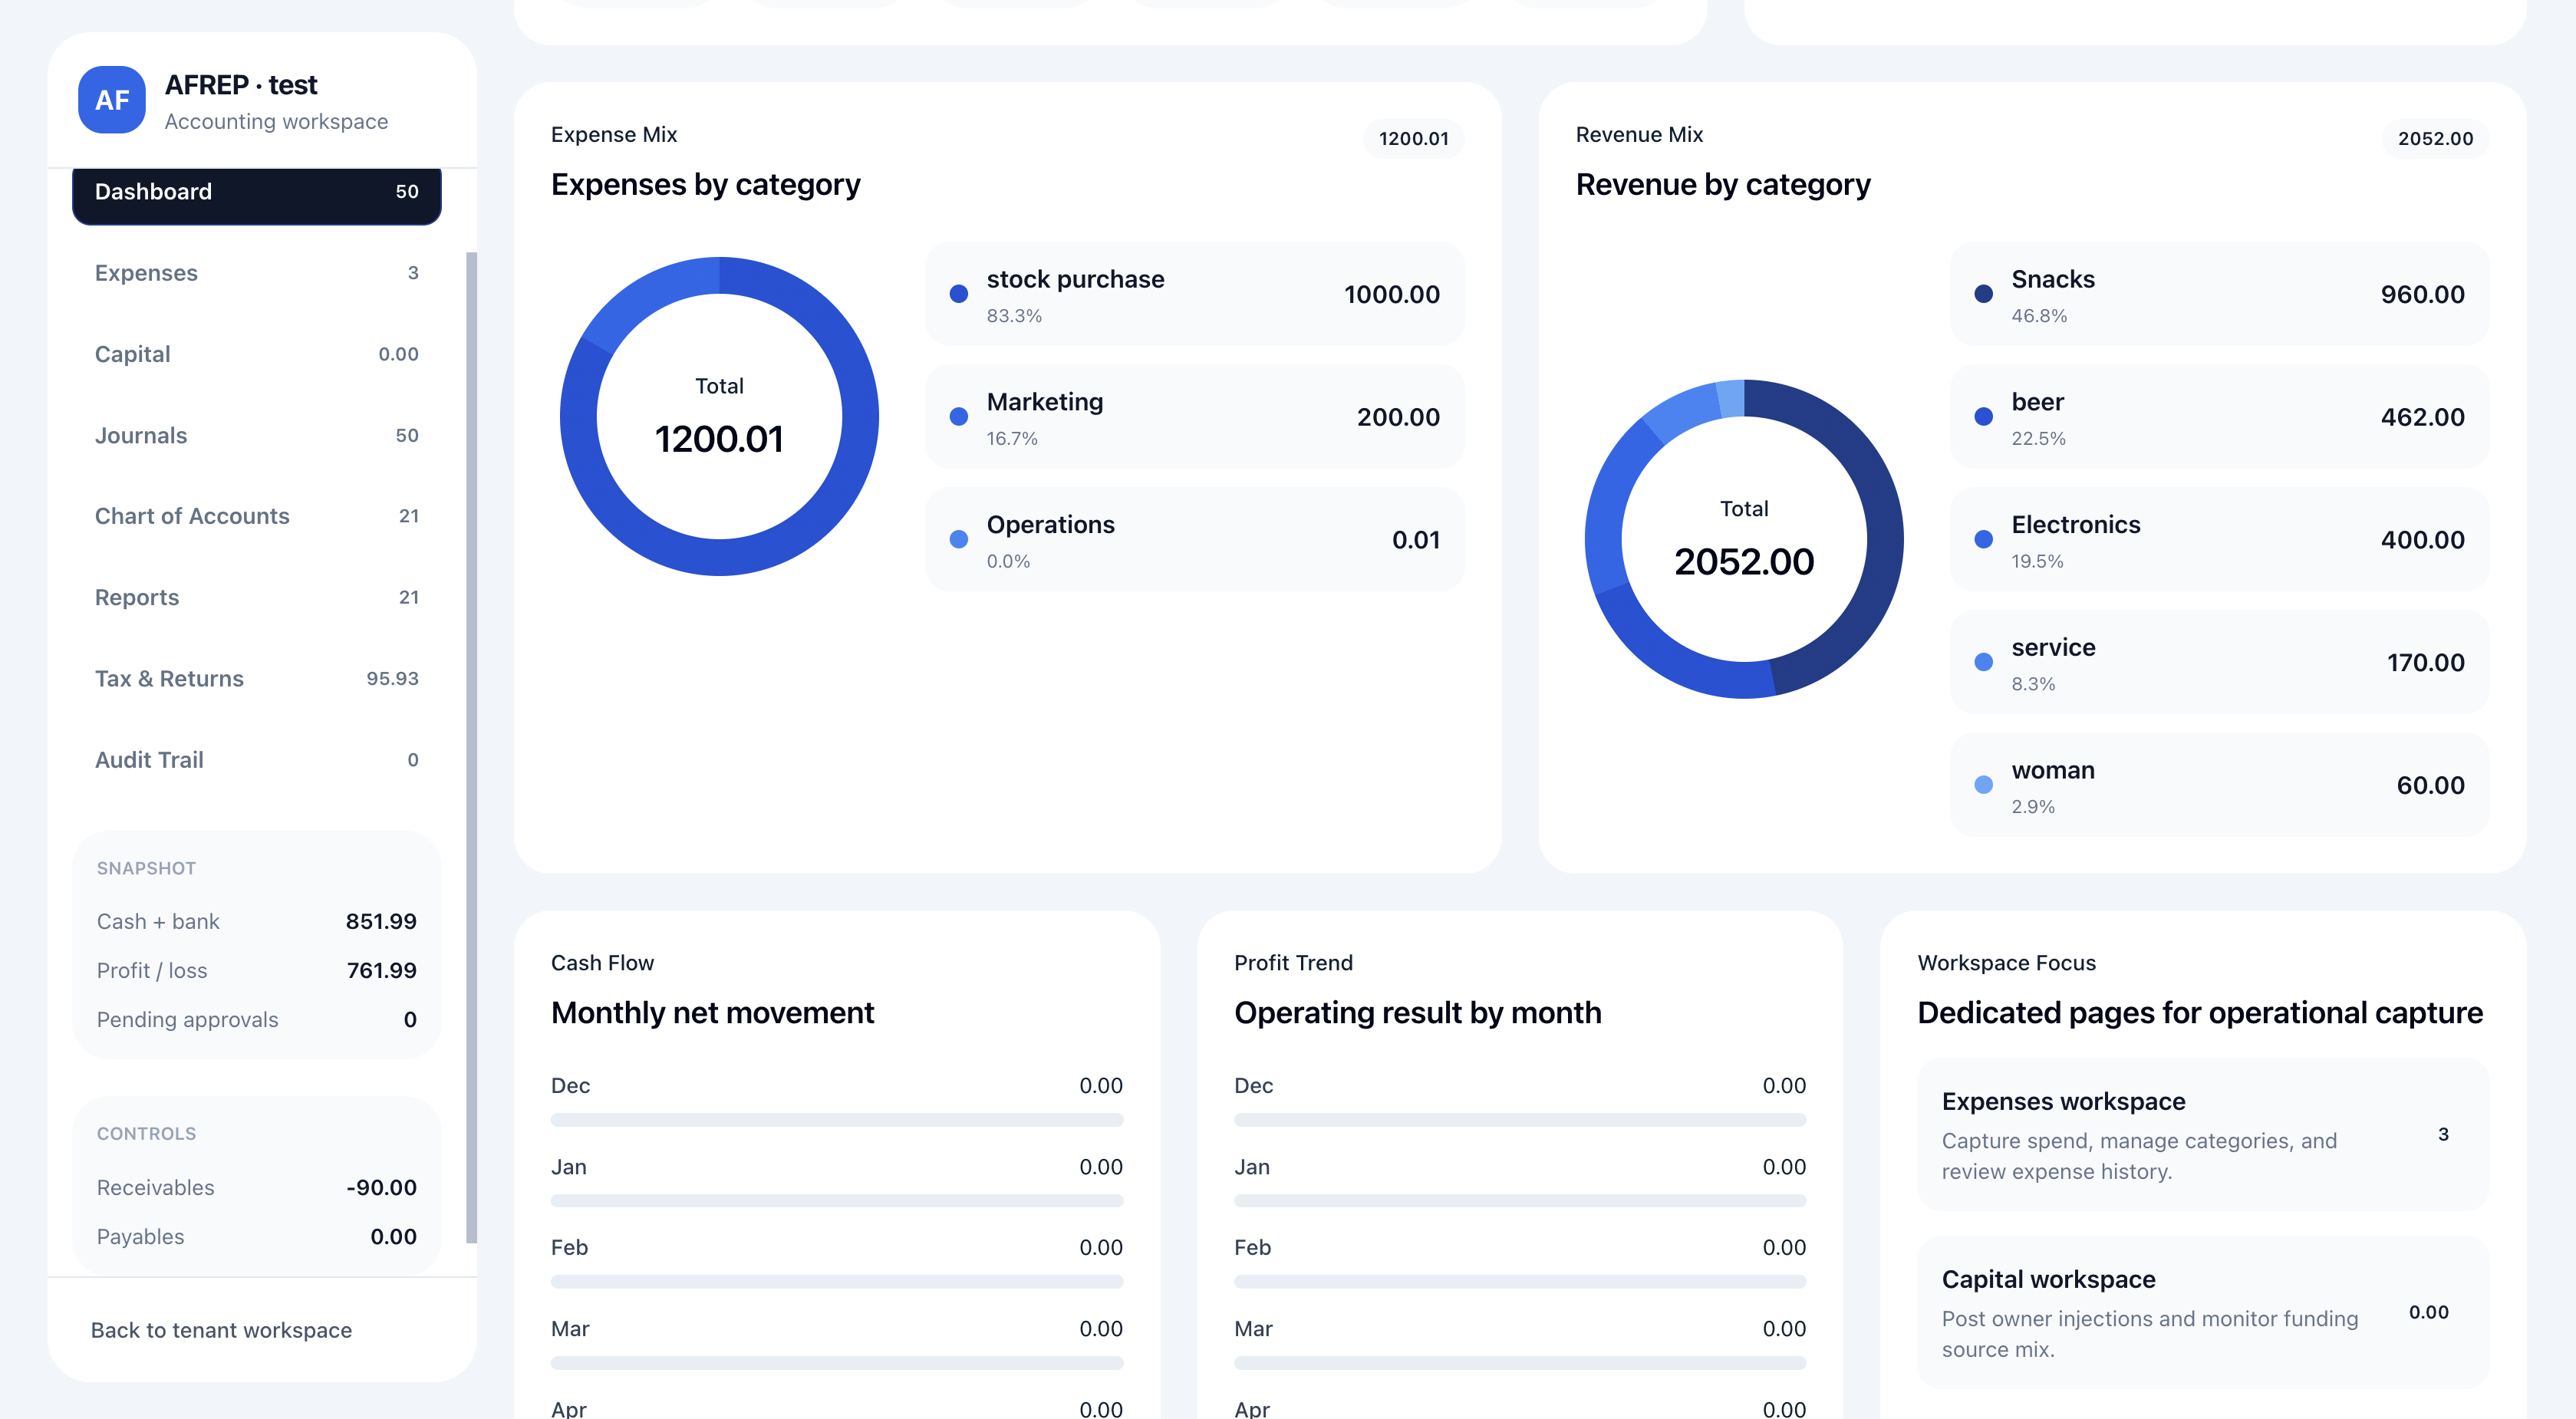Click the Jan Profit Trend bar
Viewport: 2576px width, 1419px height.
tap(1520, 1201)
